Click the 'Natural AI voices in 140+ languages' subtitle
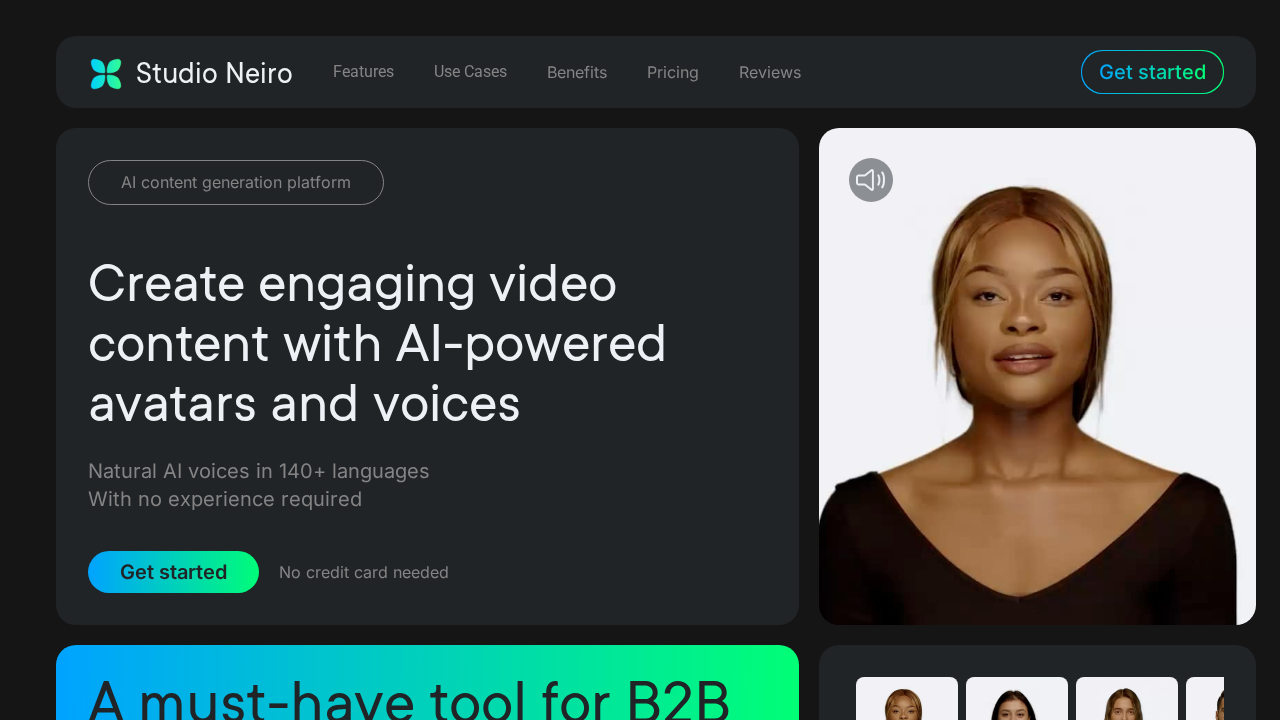This screenshot has width=1280, height=720. [258, 471]
